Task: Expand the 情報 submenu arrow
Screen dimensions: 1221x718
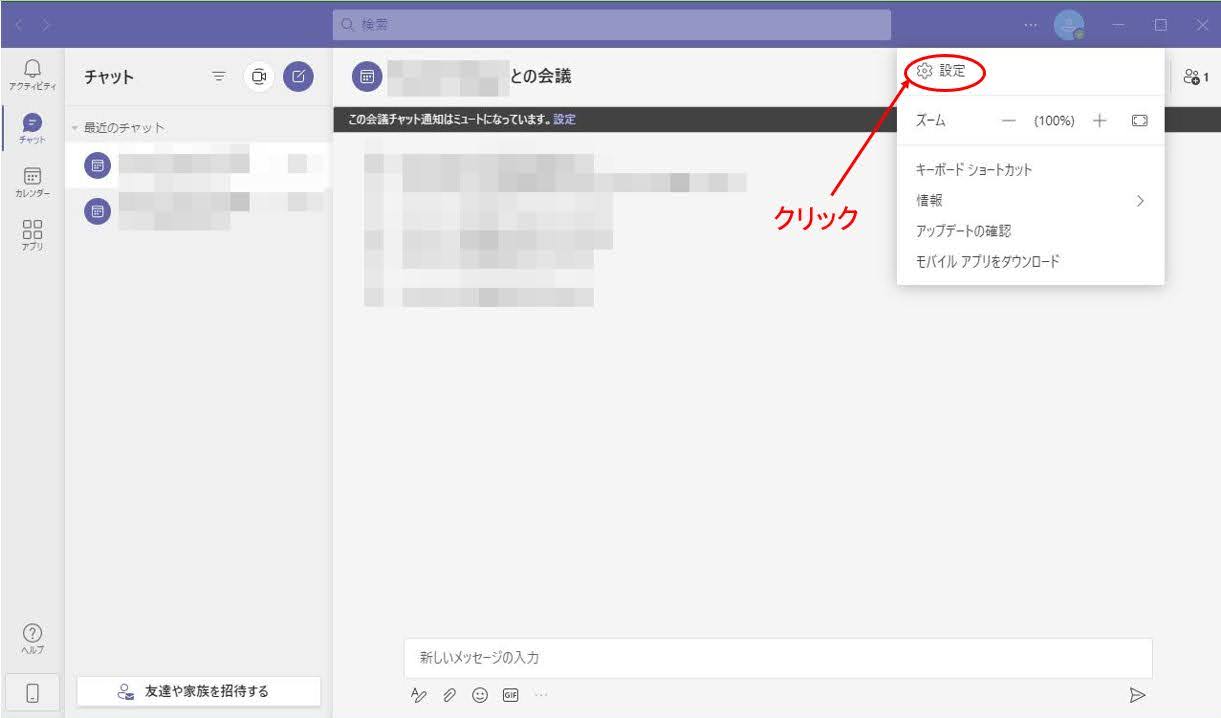Action: pyautogui.click(x=1140, y=200)
